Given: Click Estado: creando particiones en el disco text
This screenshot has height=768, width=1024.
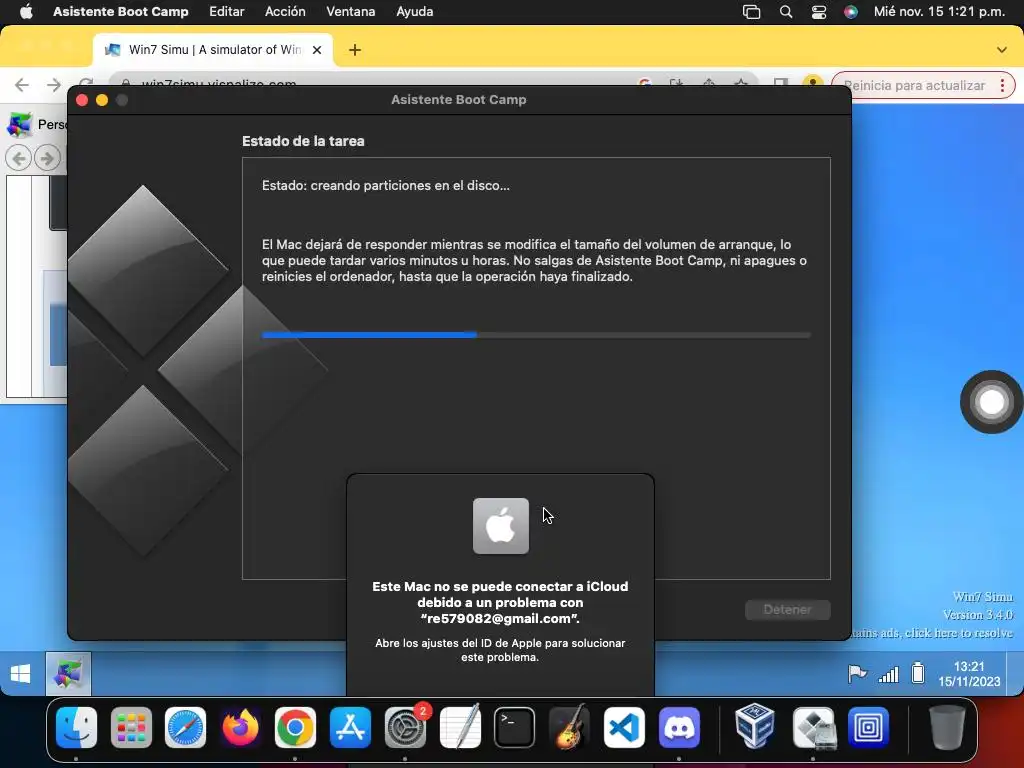Looking at the screenshot, I should 385,185.
